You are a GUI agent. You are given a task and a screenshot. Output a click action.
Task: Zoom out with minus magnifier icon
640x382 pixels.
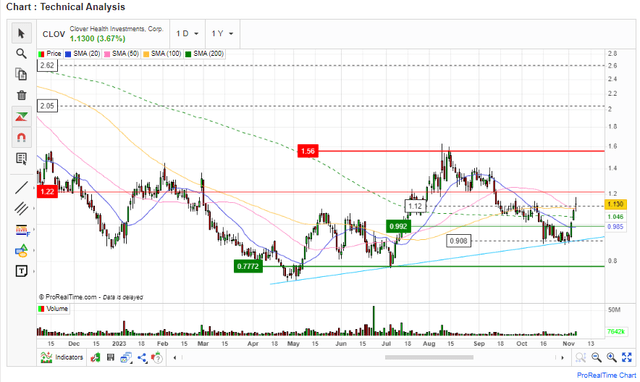596,358
